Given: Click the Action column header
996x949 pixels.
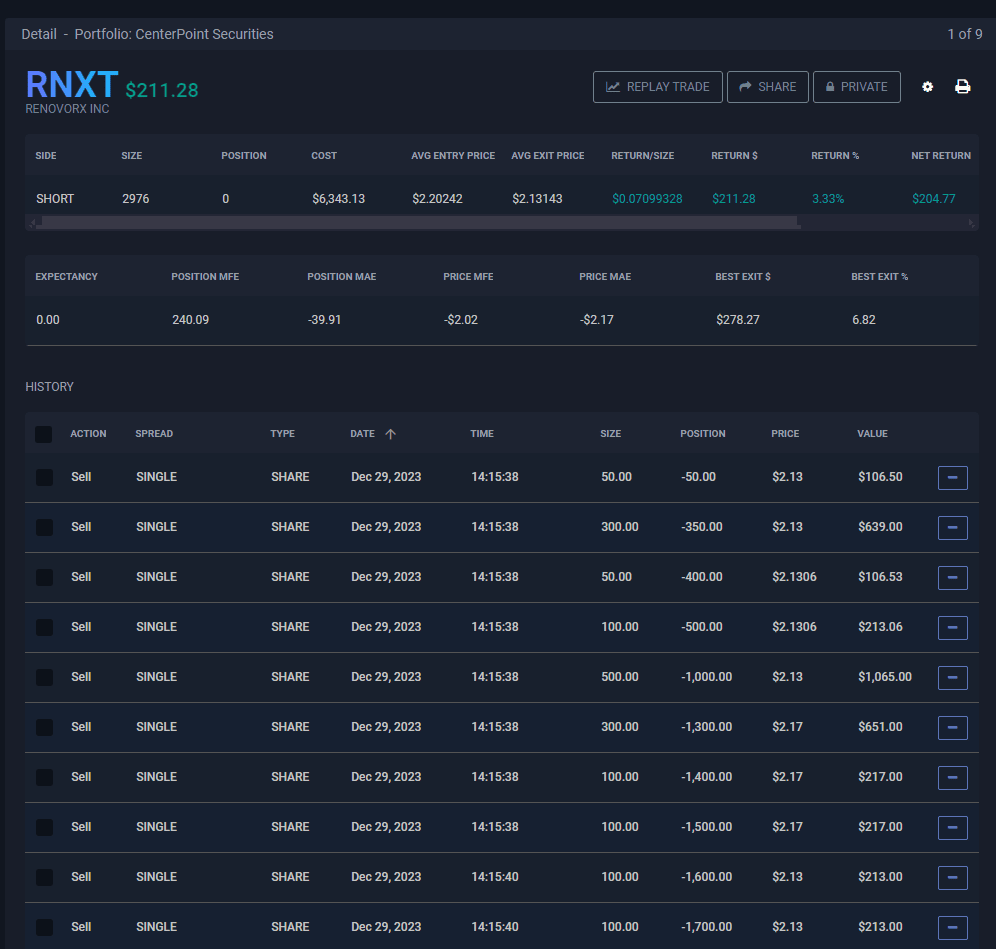Looking at the screenshot, I should click(x=88, y=434).
